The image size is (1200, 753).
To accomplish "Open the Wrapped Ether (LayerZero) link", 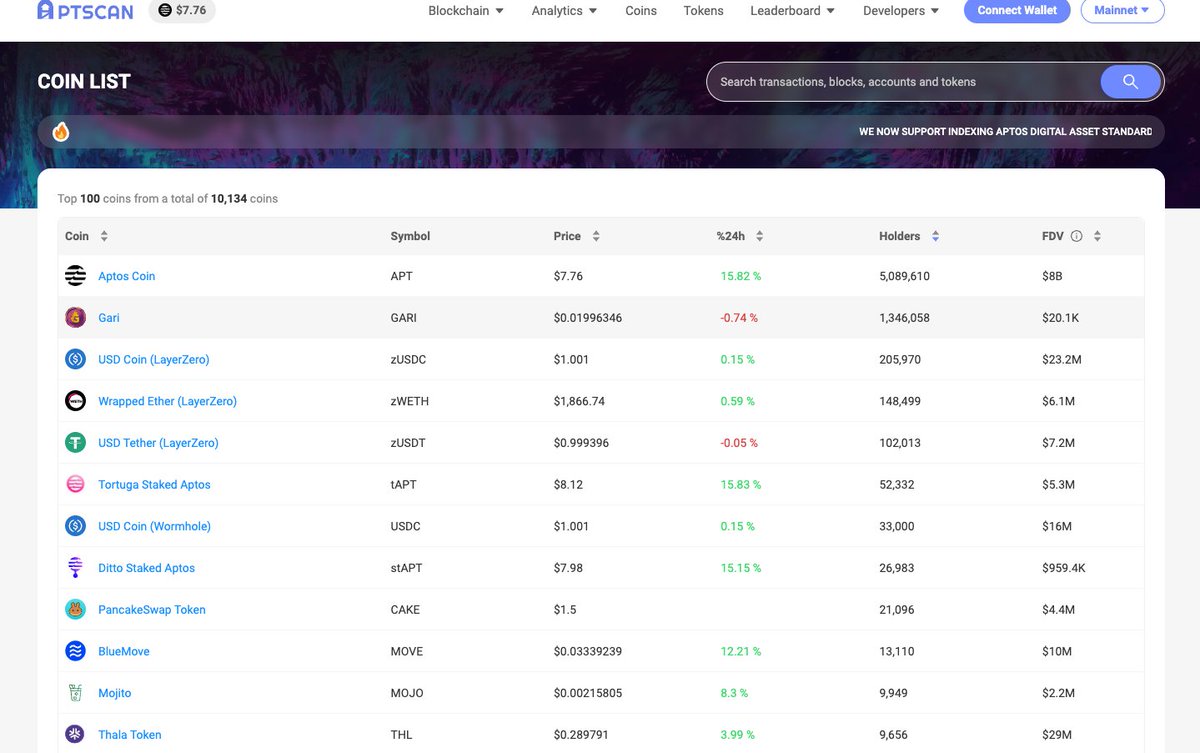I will 167,401.
